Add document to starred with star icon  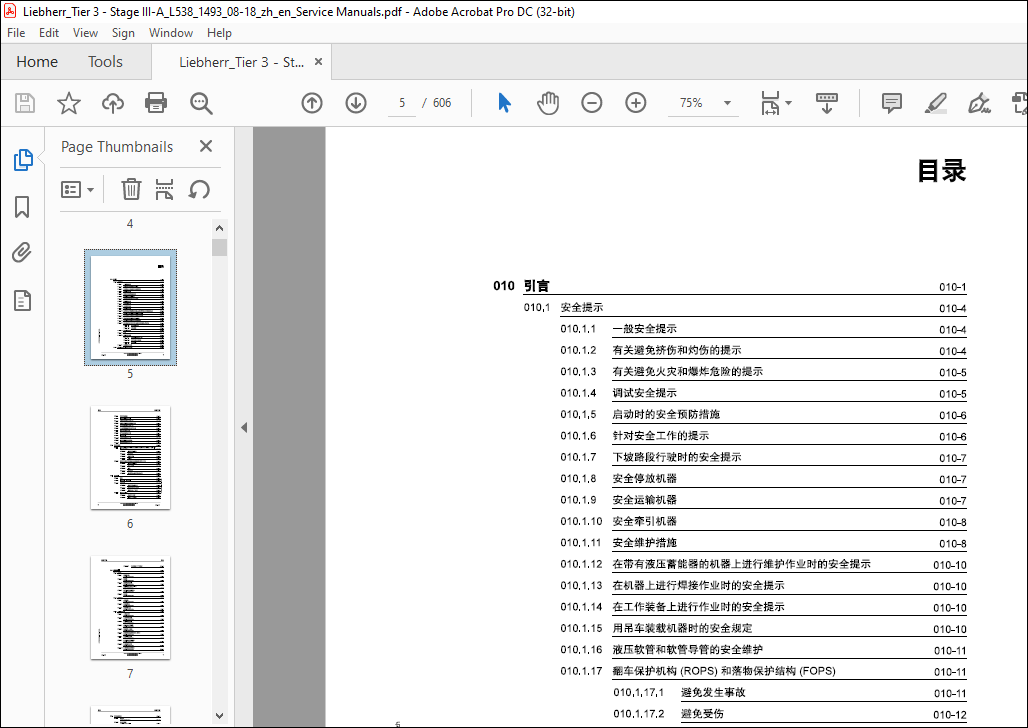[x=68, y=103]
